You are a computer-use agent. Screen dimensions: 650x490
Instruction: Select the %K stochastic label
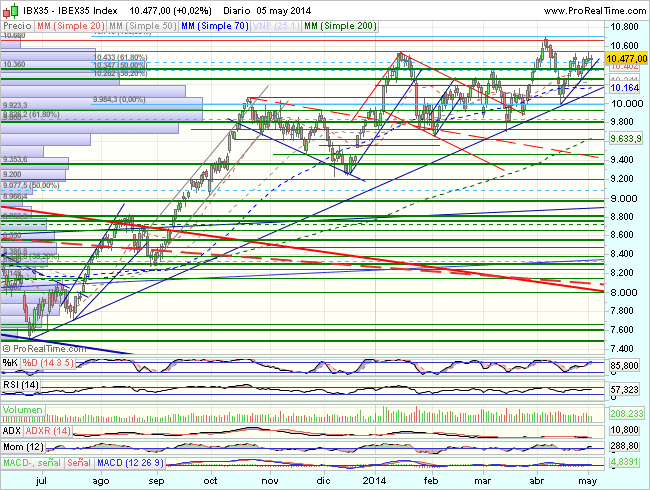pos(9,361)
